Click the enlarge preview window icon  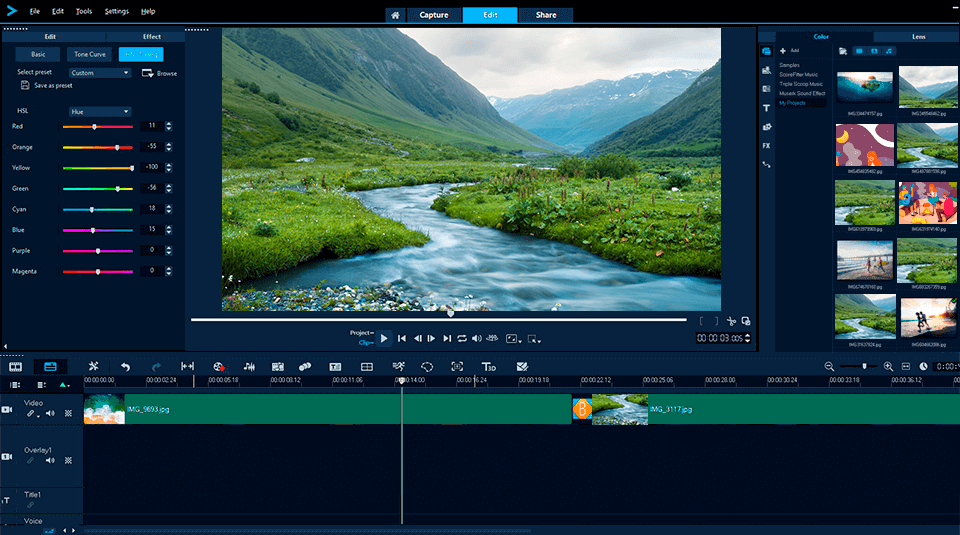point(746,321)
